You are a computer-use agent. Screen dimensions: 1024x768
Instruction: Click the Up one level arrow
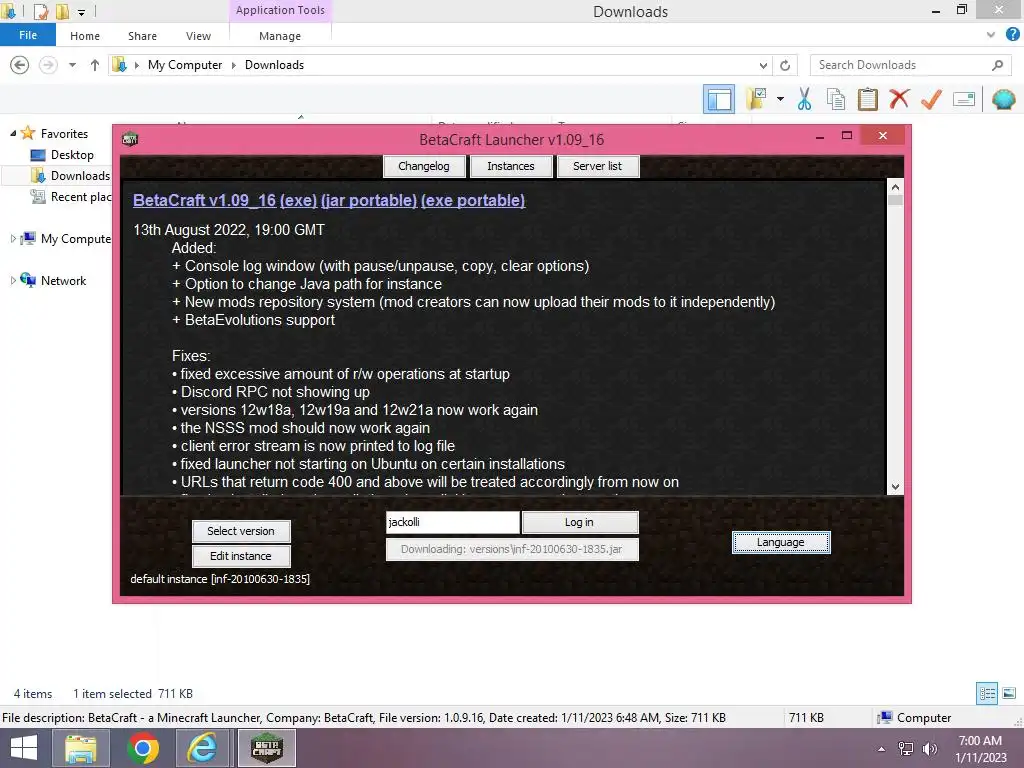click(x=95, y=65)
